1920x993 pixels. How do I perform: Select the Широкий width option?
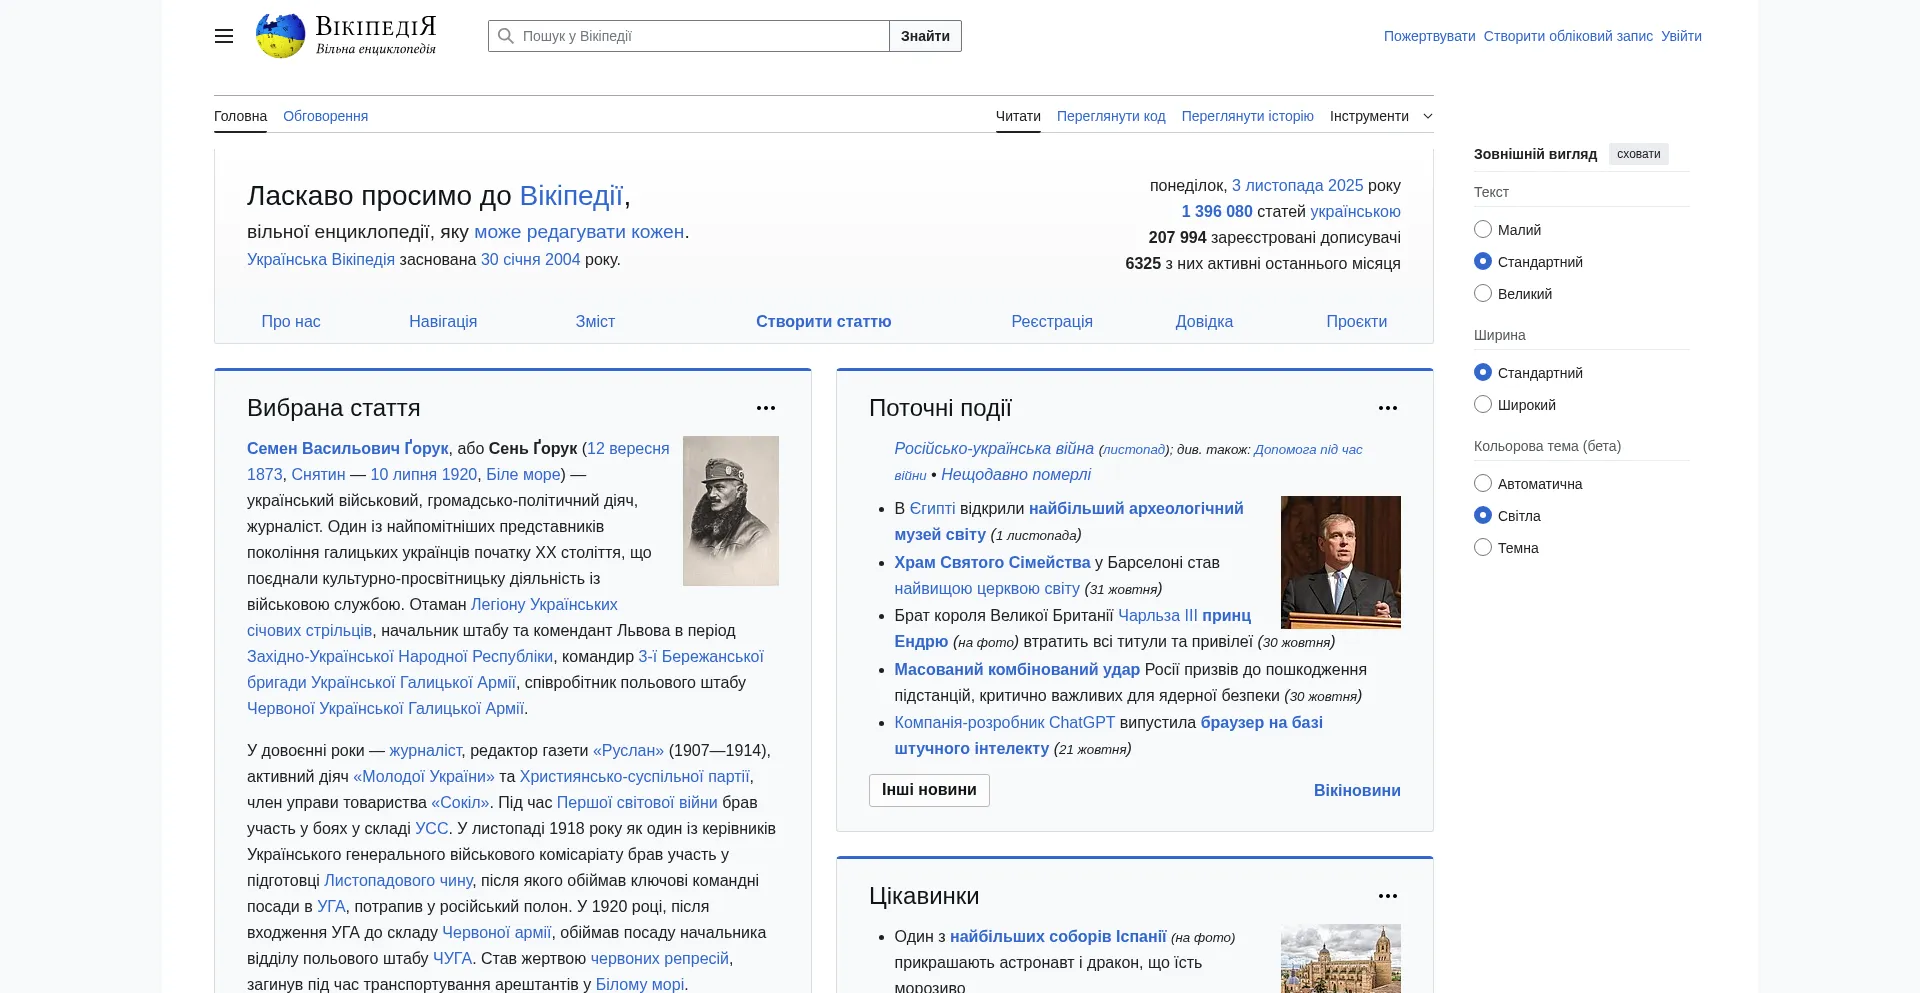coord(1483,405)
